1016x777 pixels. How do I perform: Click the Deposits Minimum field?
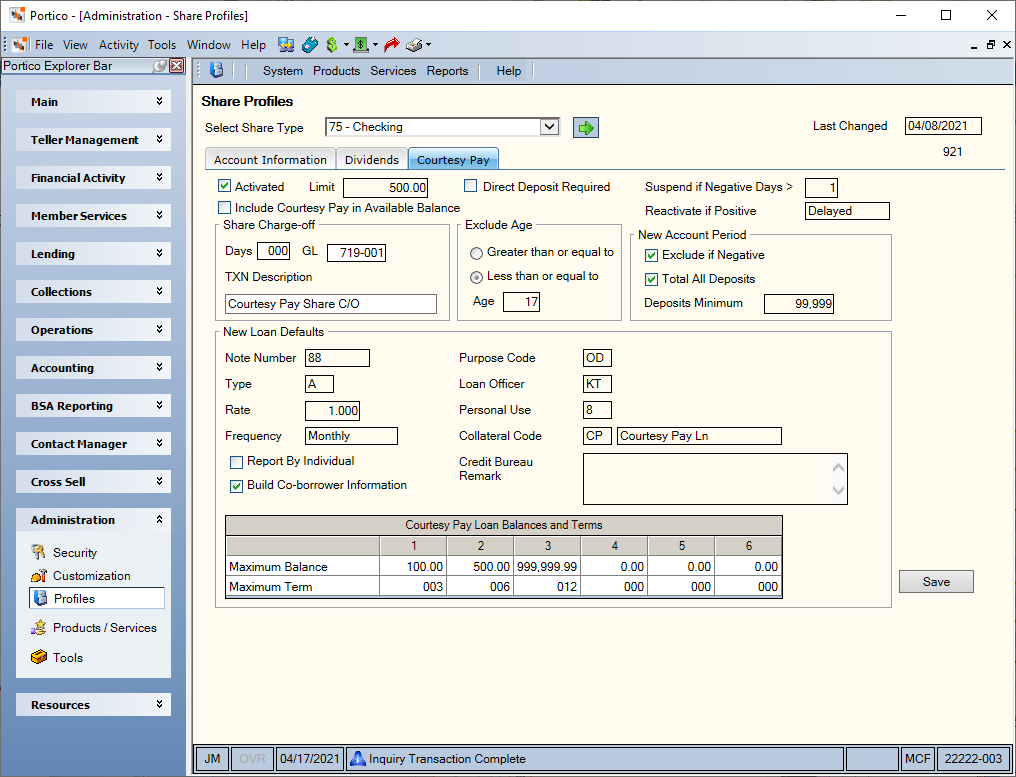point(799,303)
